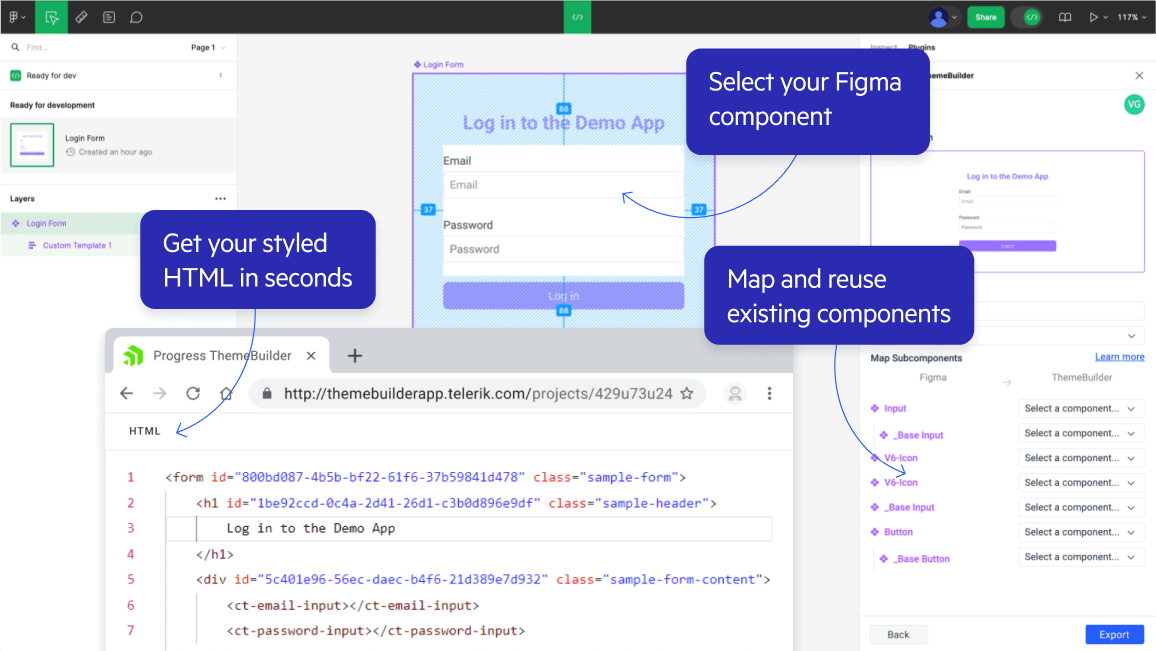1156x651 pixels.
Task: Click the green Share button
Action: (986, 17)
